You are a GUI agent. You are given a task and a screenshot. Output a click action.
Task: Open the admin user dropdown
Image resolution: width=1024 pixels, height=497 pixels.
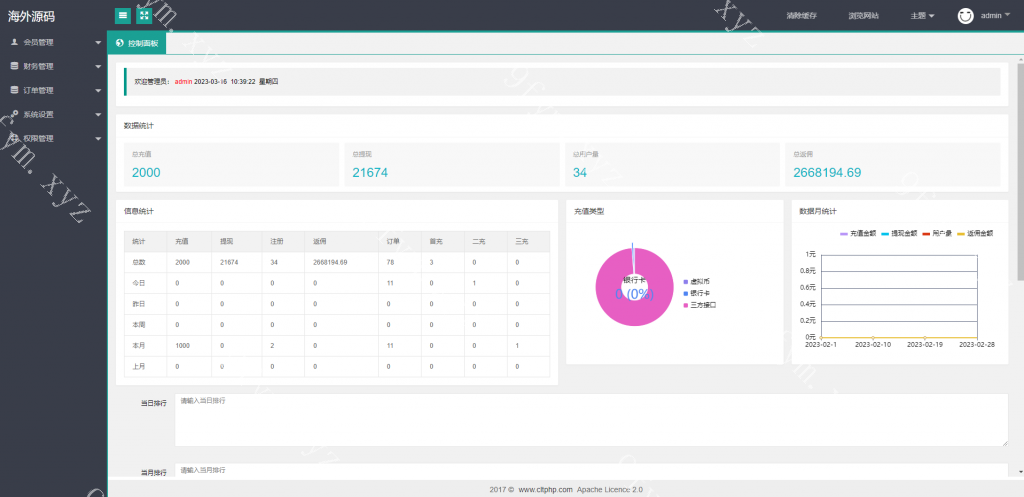995,16
